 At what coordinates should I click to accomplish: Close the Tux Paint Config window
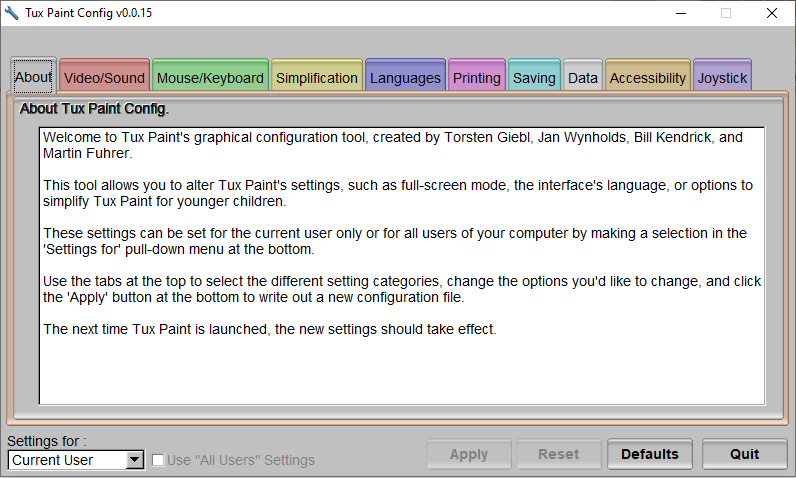point(772,13)
